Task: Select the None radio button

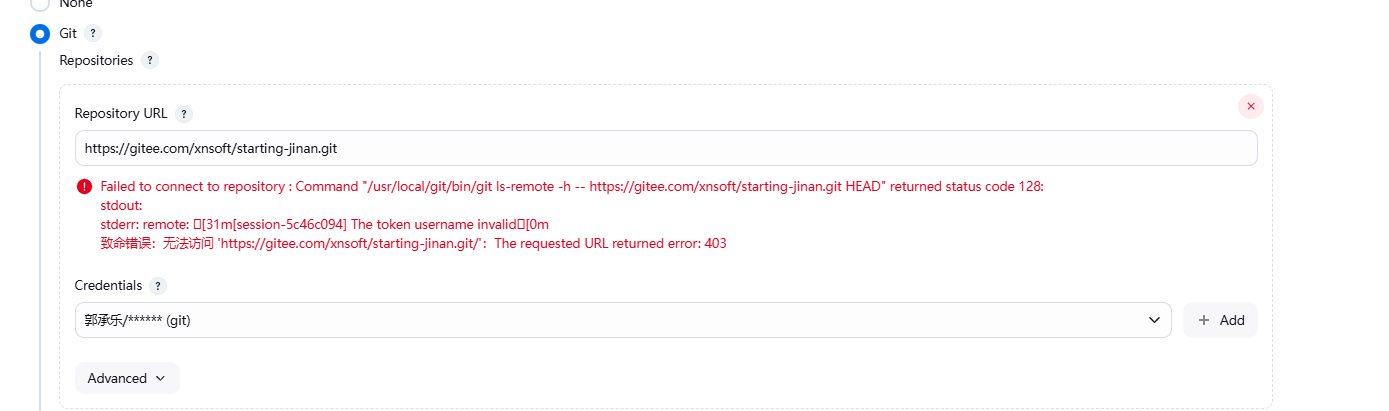Action: (x=40, y=4)
